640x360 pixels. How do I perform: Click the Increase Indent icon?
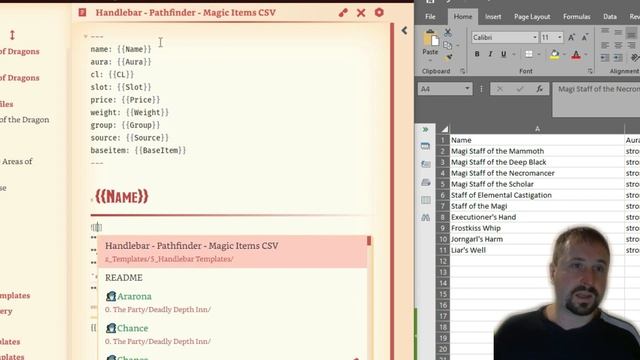[x=618, y=58]
